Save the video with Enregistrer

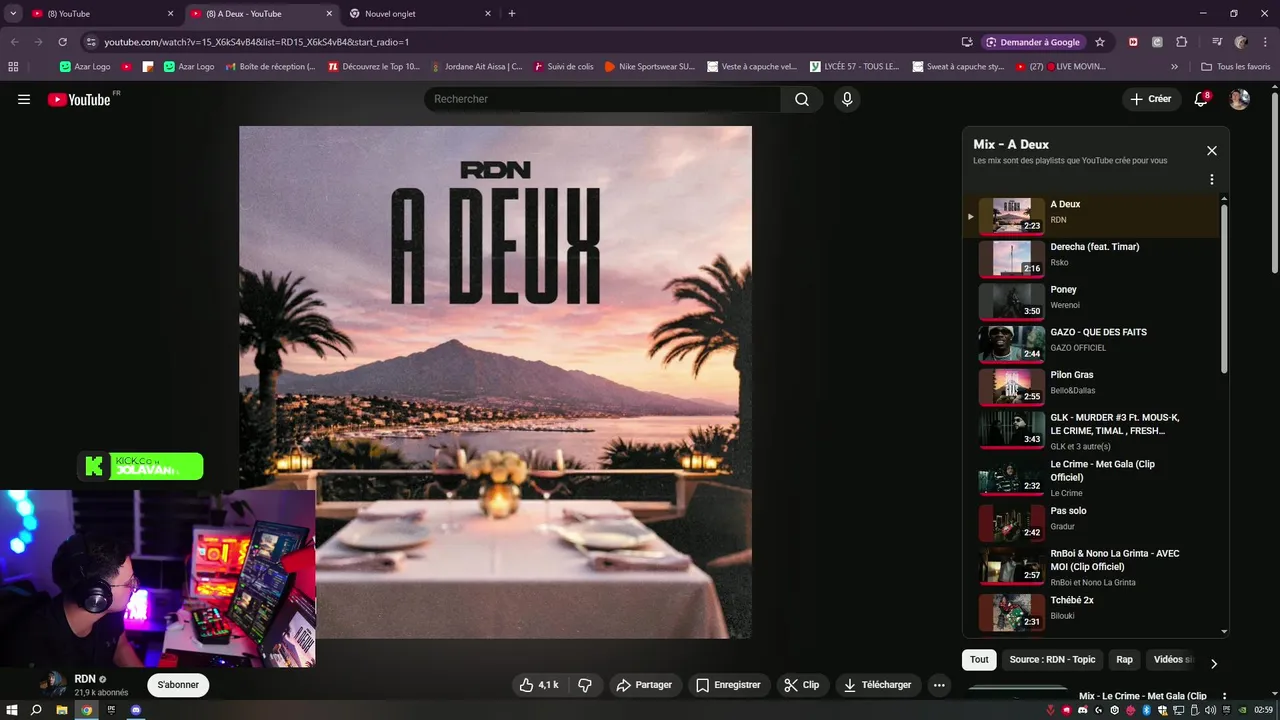(728, 685)
